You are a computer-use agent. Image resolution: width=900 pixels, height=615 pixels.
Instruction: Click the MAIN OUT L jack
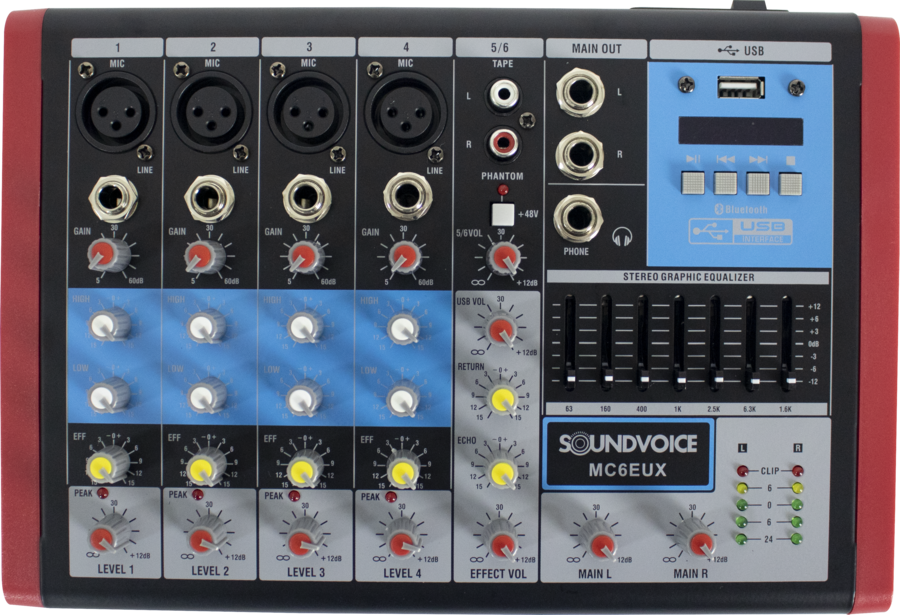click(x=580, y=92)
